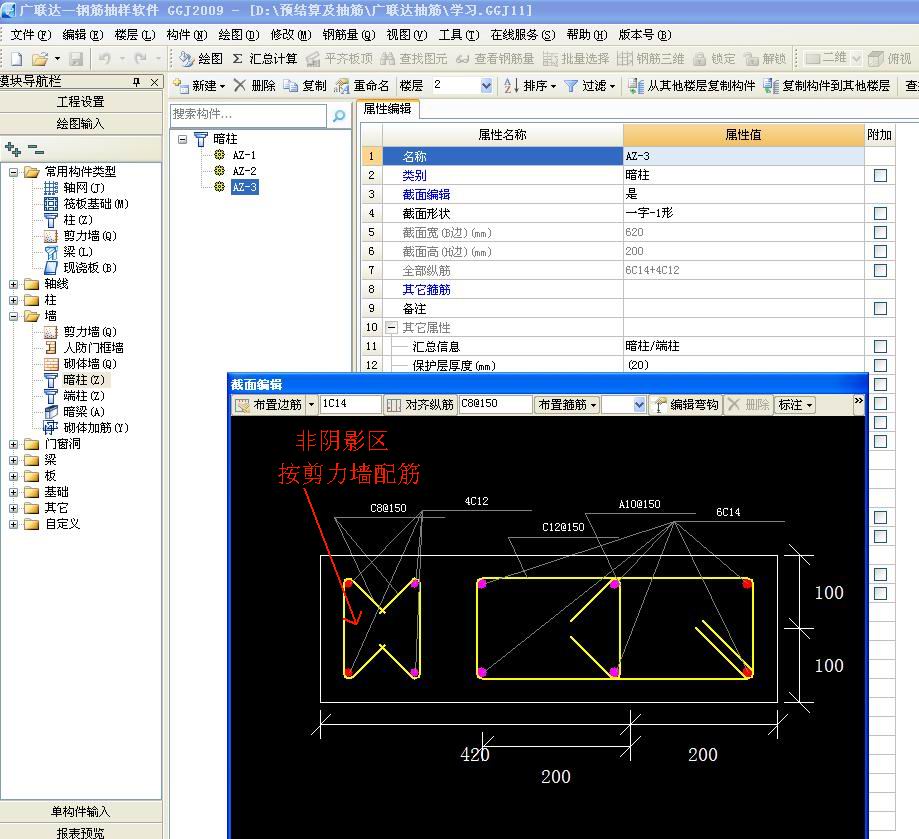The image size is (919, 839).
Task: Click the 对齐纵筋 align rebar icon
Action: (x=395, y=405)
